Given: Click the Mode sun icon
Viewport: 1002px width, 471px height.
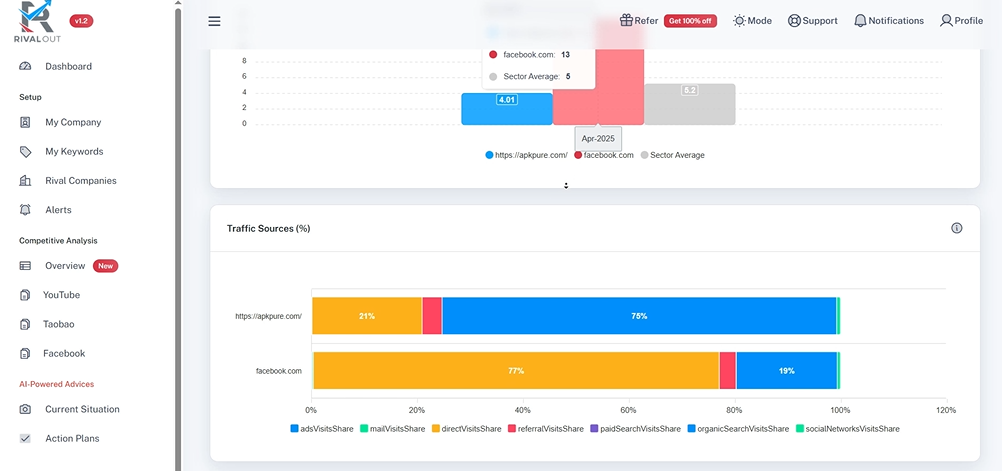Looking at the screenshot, I should 739,20.
